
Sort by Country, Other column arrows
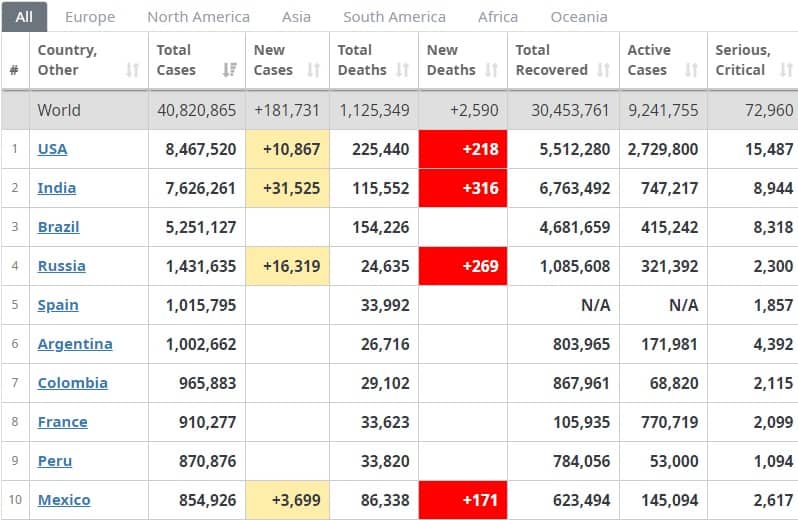pos(132,70)
